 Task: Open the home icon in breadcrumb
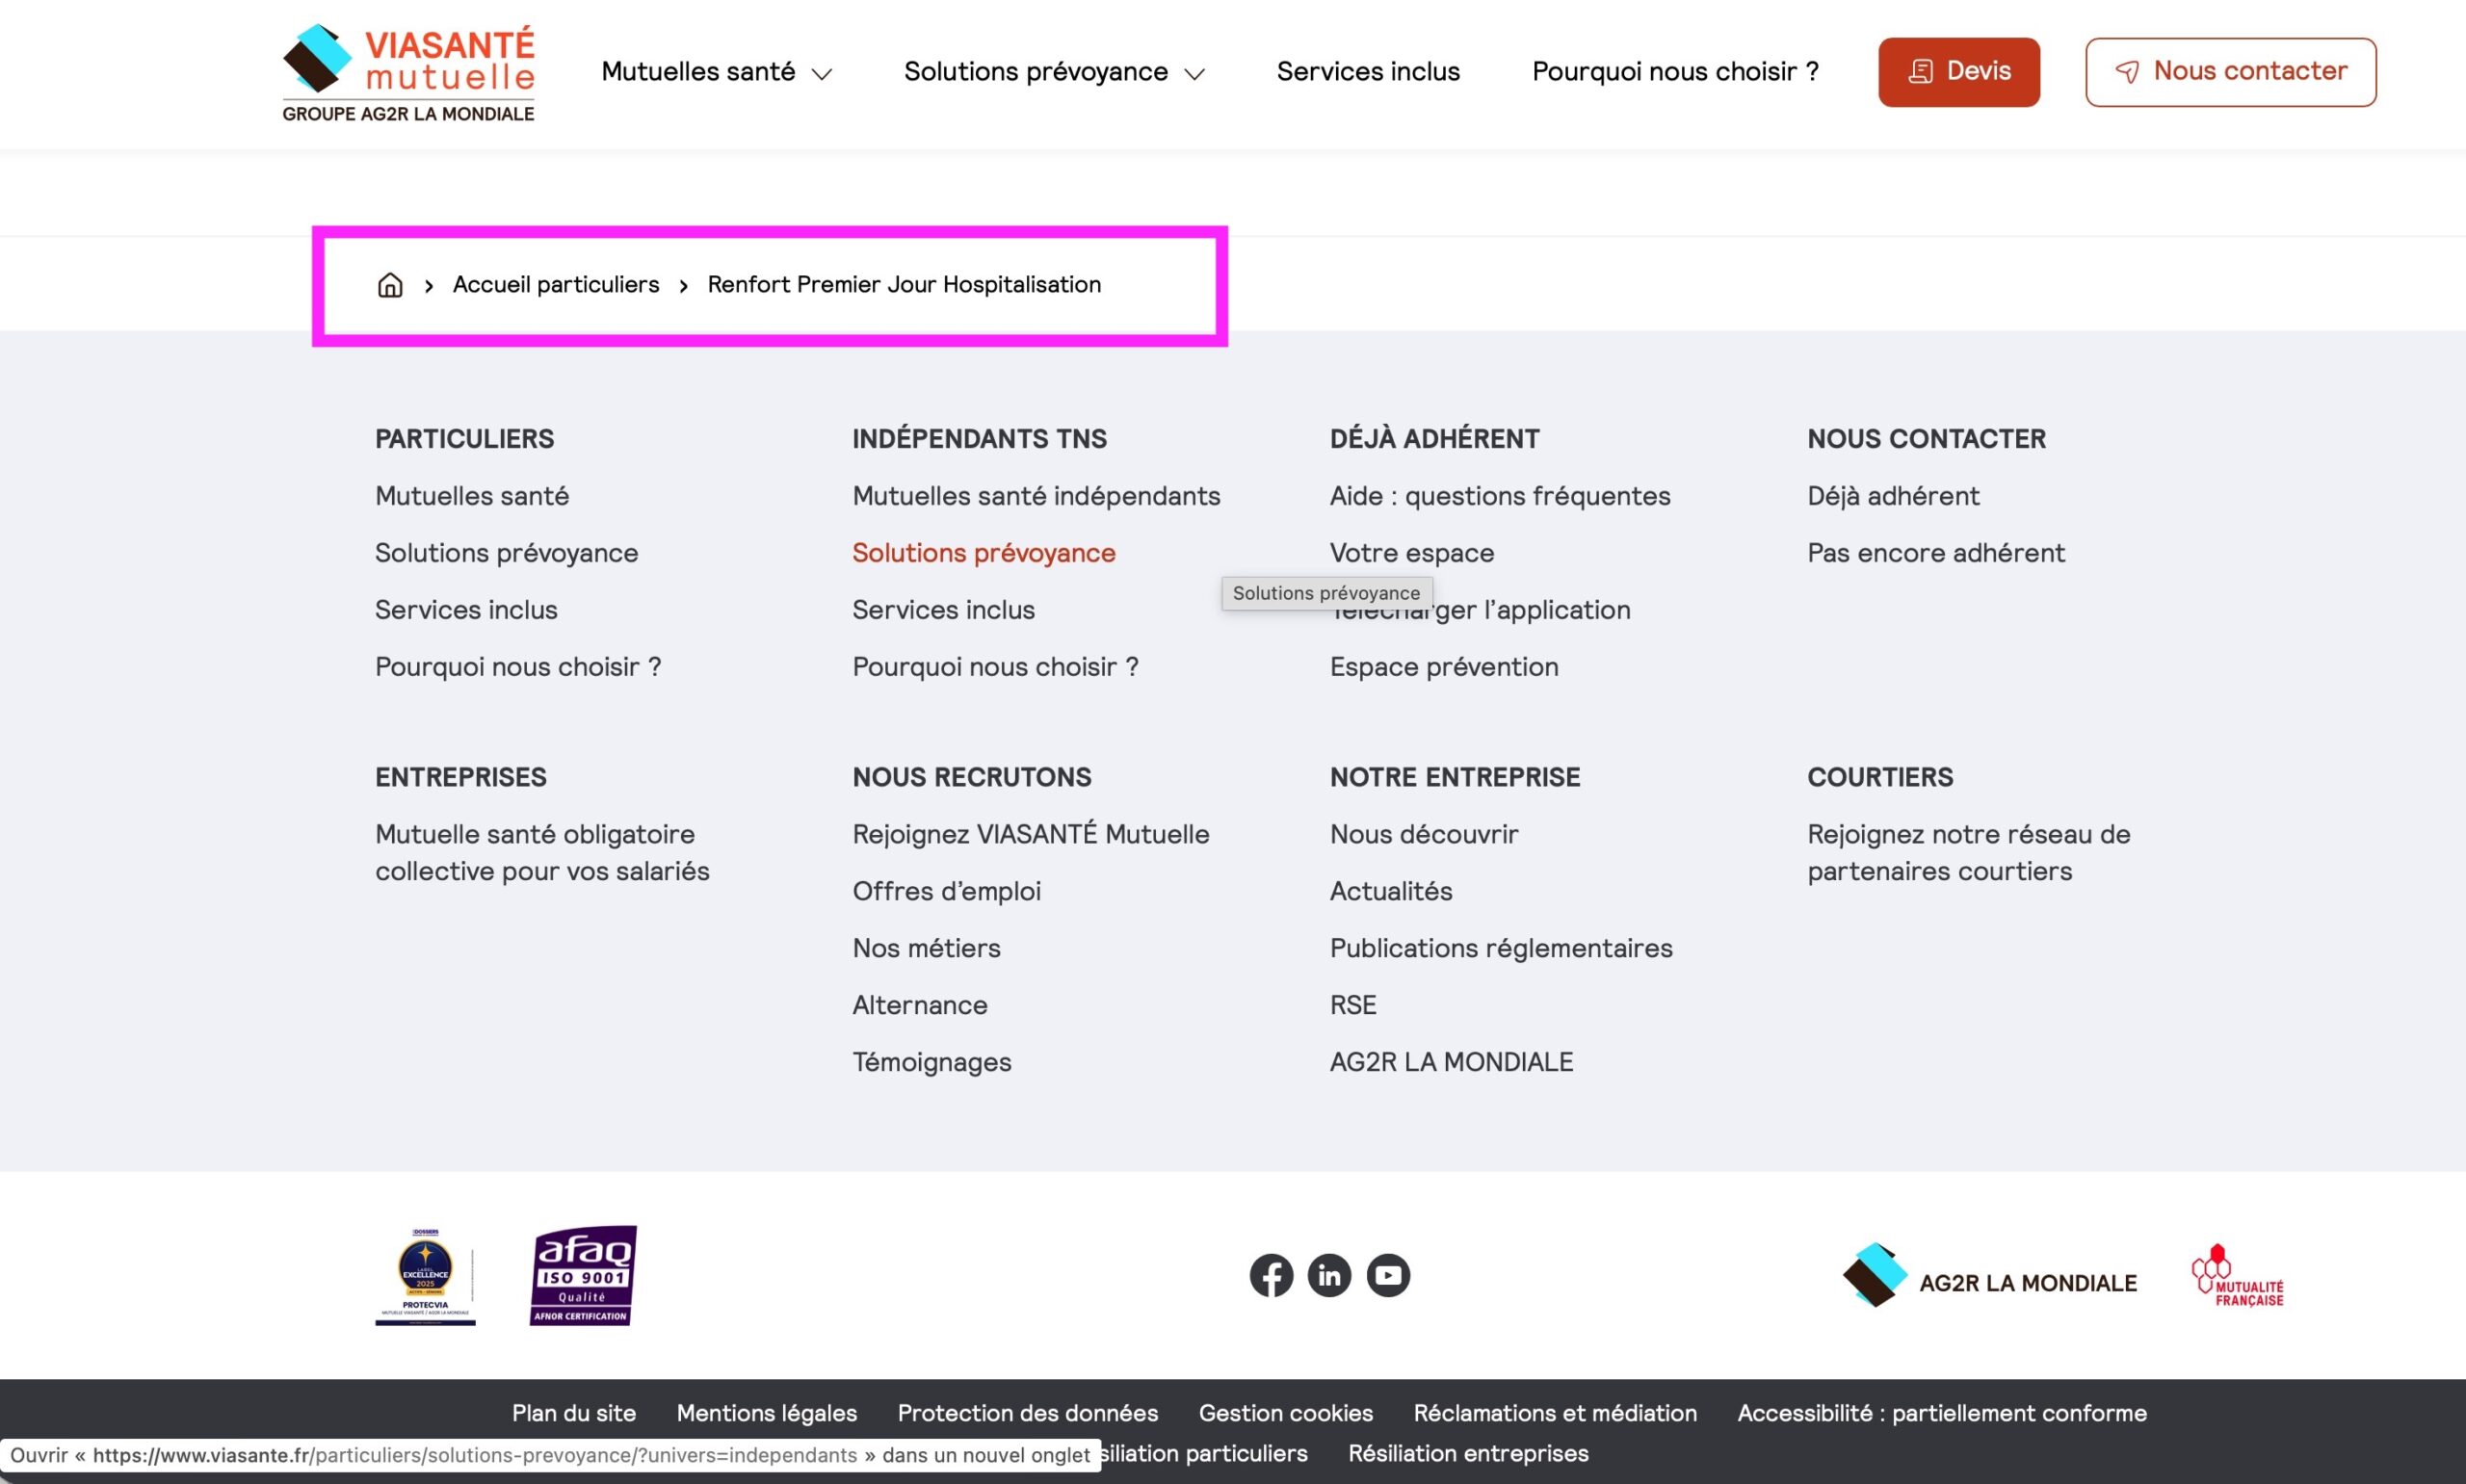pyautogui.click(x=390, y=285)
